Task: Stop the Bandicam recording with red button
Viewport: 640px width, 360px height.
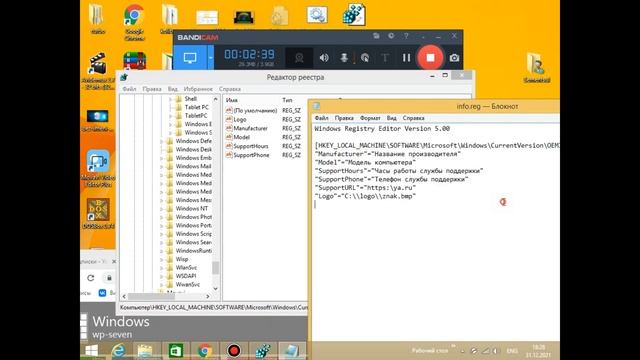Action: coord(430,58)
